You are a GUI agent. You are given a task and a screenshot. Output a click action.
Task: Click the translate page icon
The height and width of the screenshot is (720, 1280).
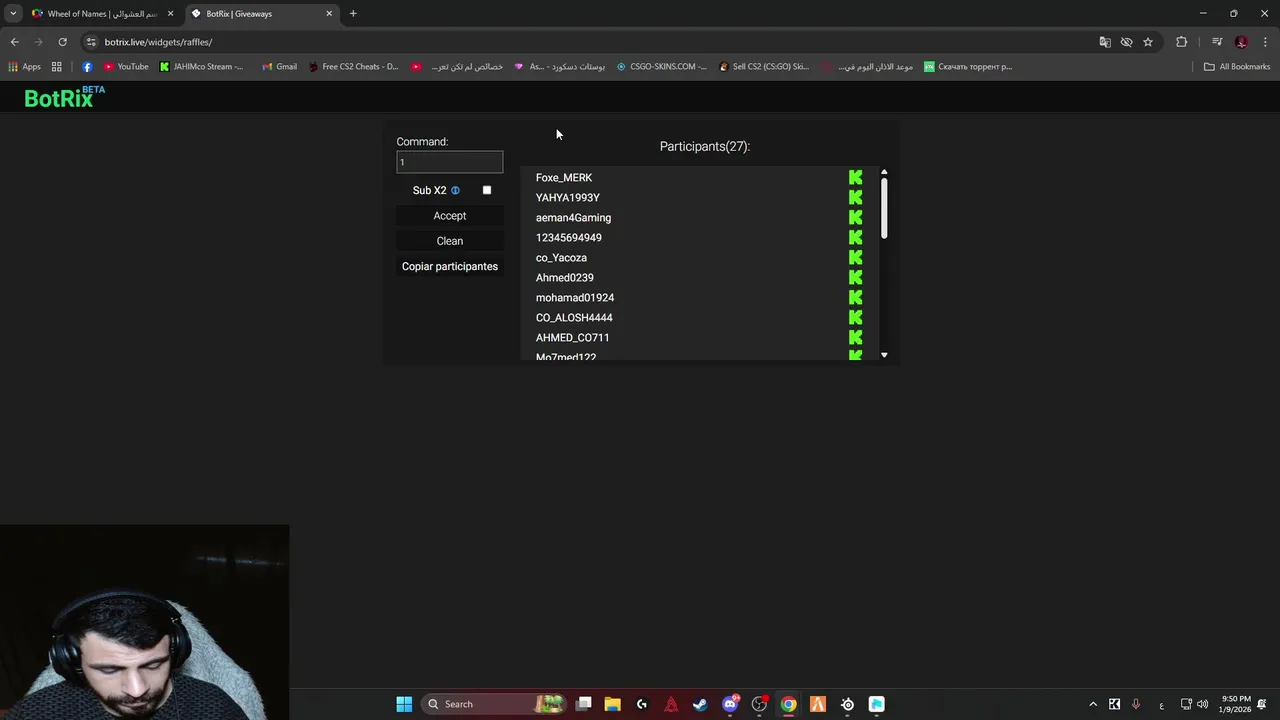click(x=1105, y=42)
